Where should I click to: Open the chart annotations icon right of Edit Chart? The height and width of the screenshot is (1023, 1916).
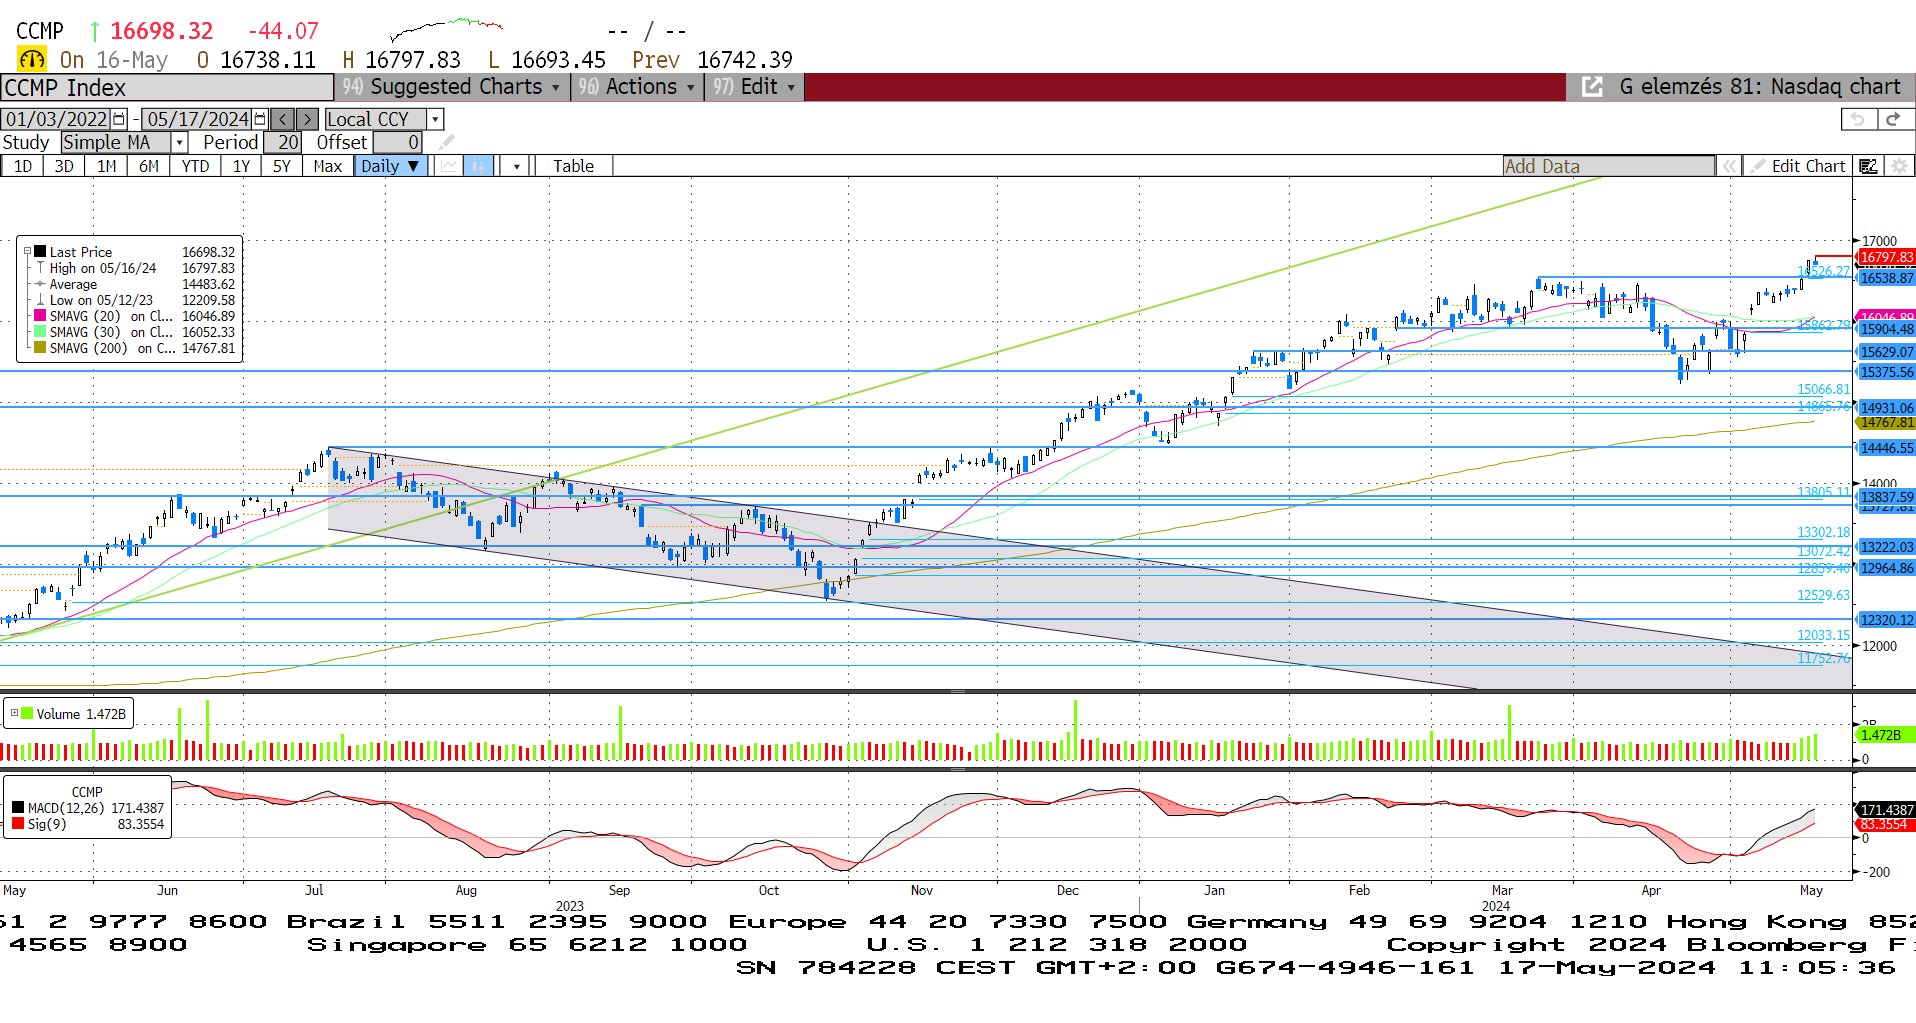1868,166
